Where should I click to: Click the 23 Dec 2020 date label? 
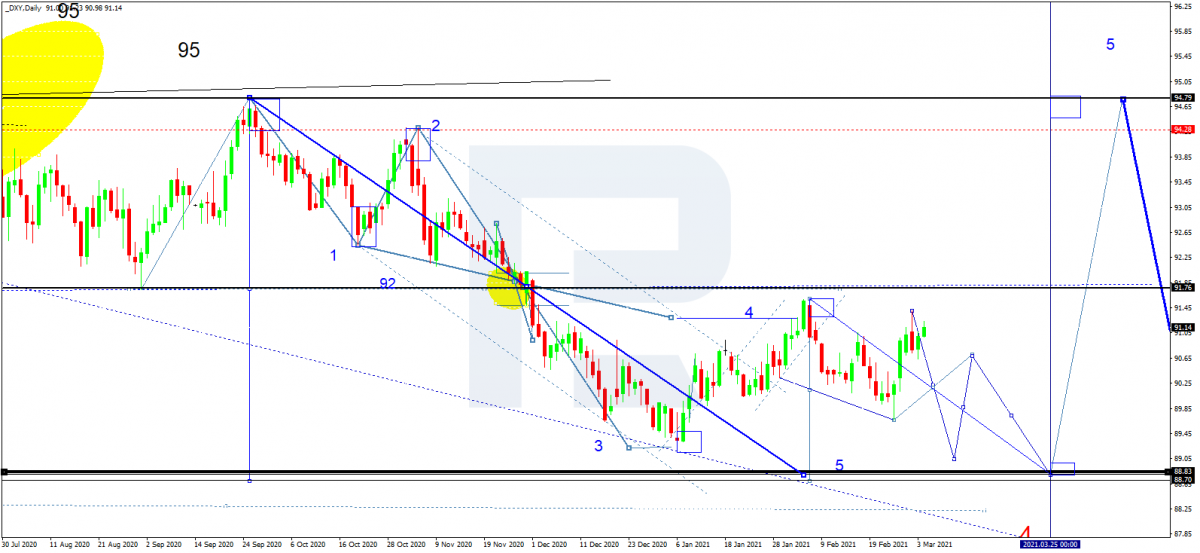tap(645, 545)
